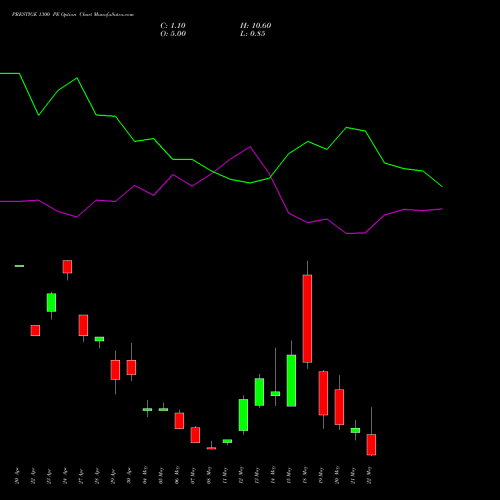The height and width of the screenshot is (500, 500).
Task: Click the red 20 May candlestick
Action: click(339, 407)
